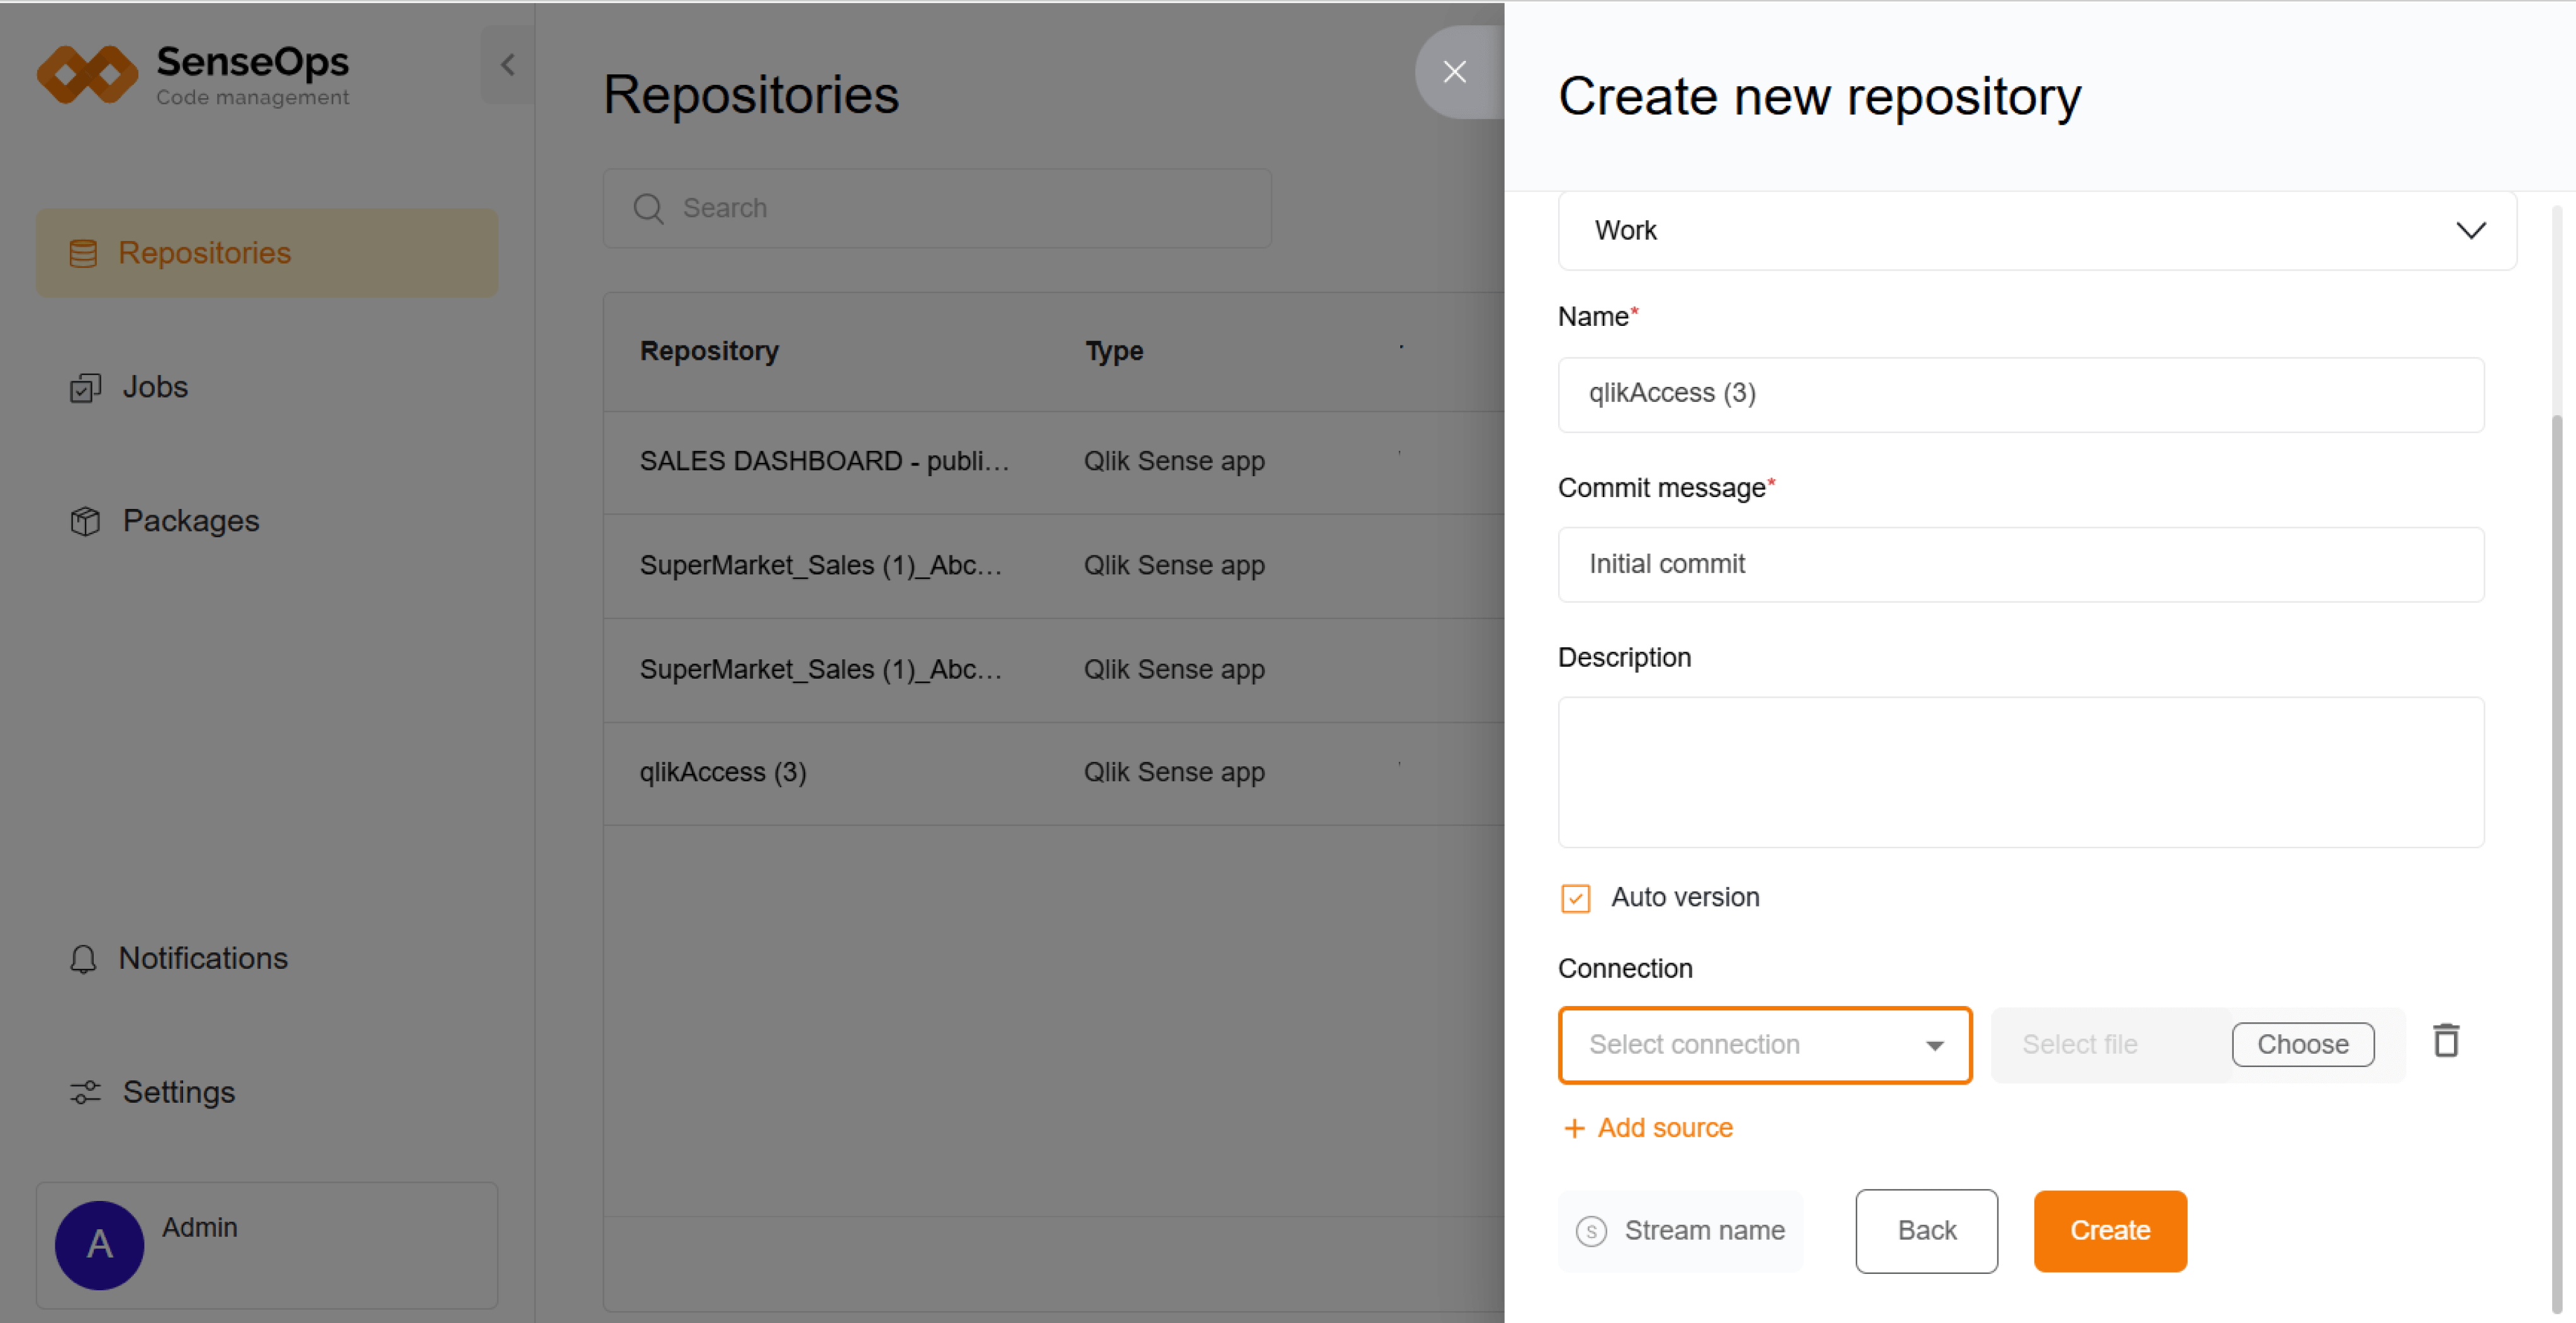Click the Search repositories field
Viewport: 2576px width, 1323px height.
click(x=937, y=209)
